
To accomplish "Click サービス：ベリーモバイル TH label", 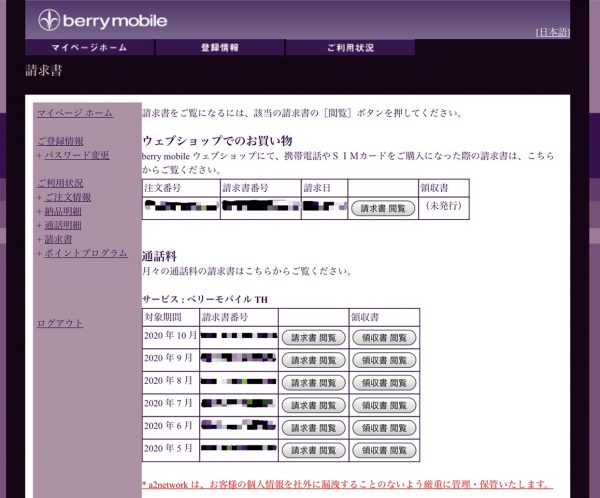I will point(205,299).
